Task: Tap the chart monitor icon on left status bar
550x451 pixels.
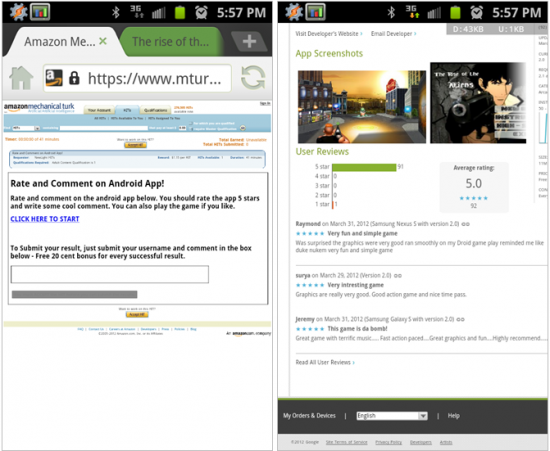Action: click(40, 12)
